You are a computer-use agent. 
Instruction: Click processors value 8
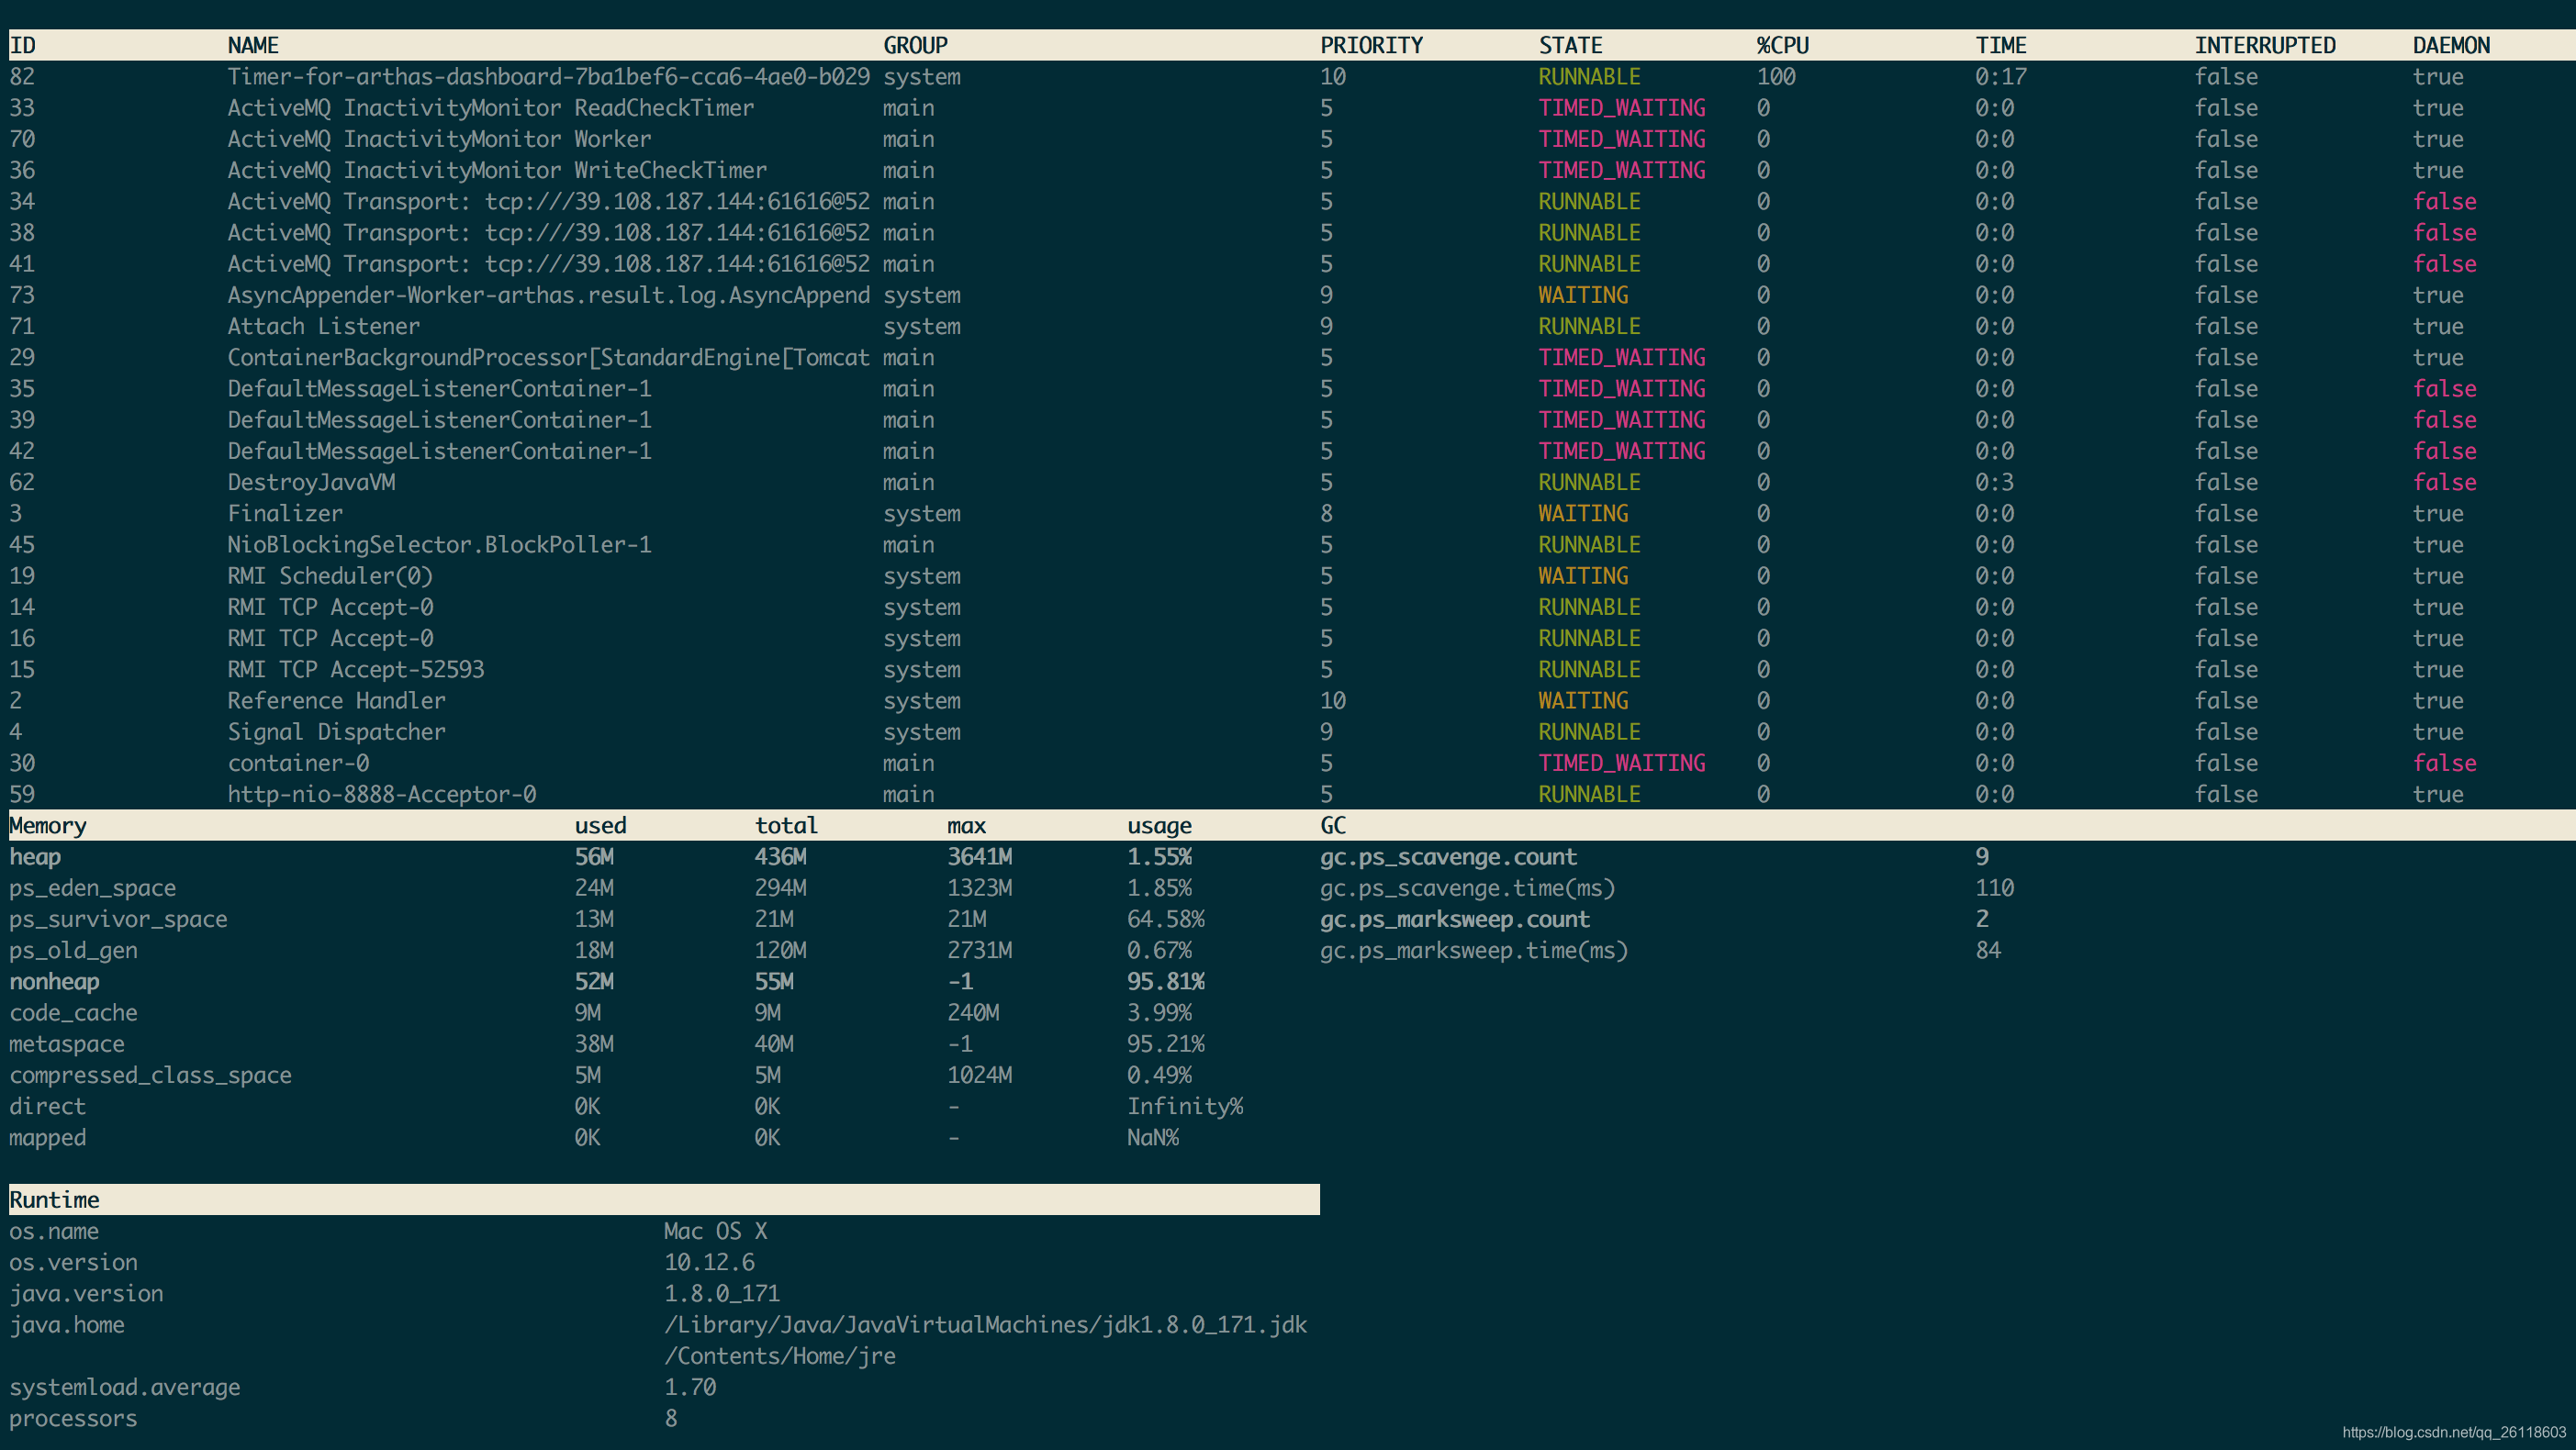[x=670, y=1418]
